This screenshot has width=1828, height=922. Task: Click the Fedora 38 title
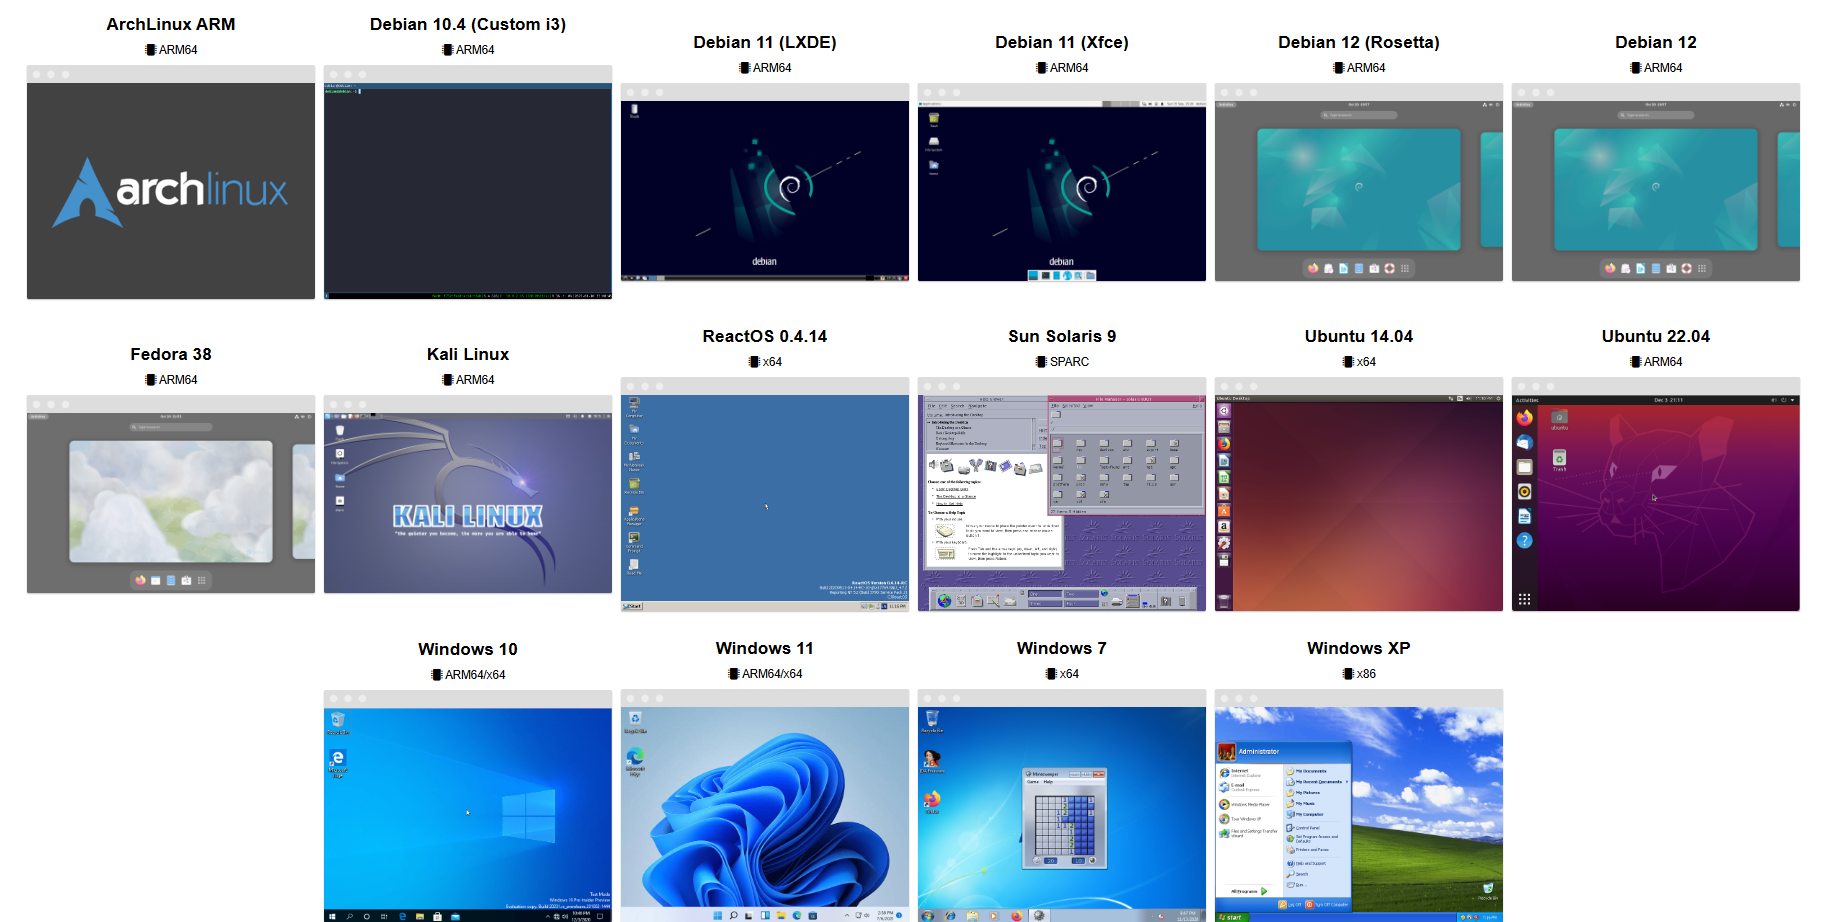pyautogui.click(x=171, y=354)
